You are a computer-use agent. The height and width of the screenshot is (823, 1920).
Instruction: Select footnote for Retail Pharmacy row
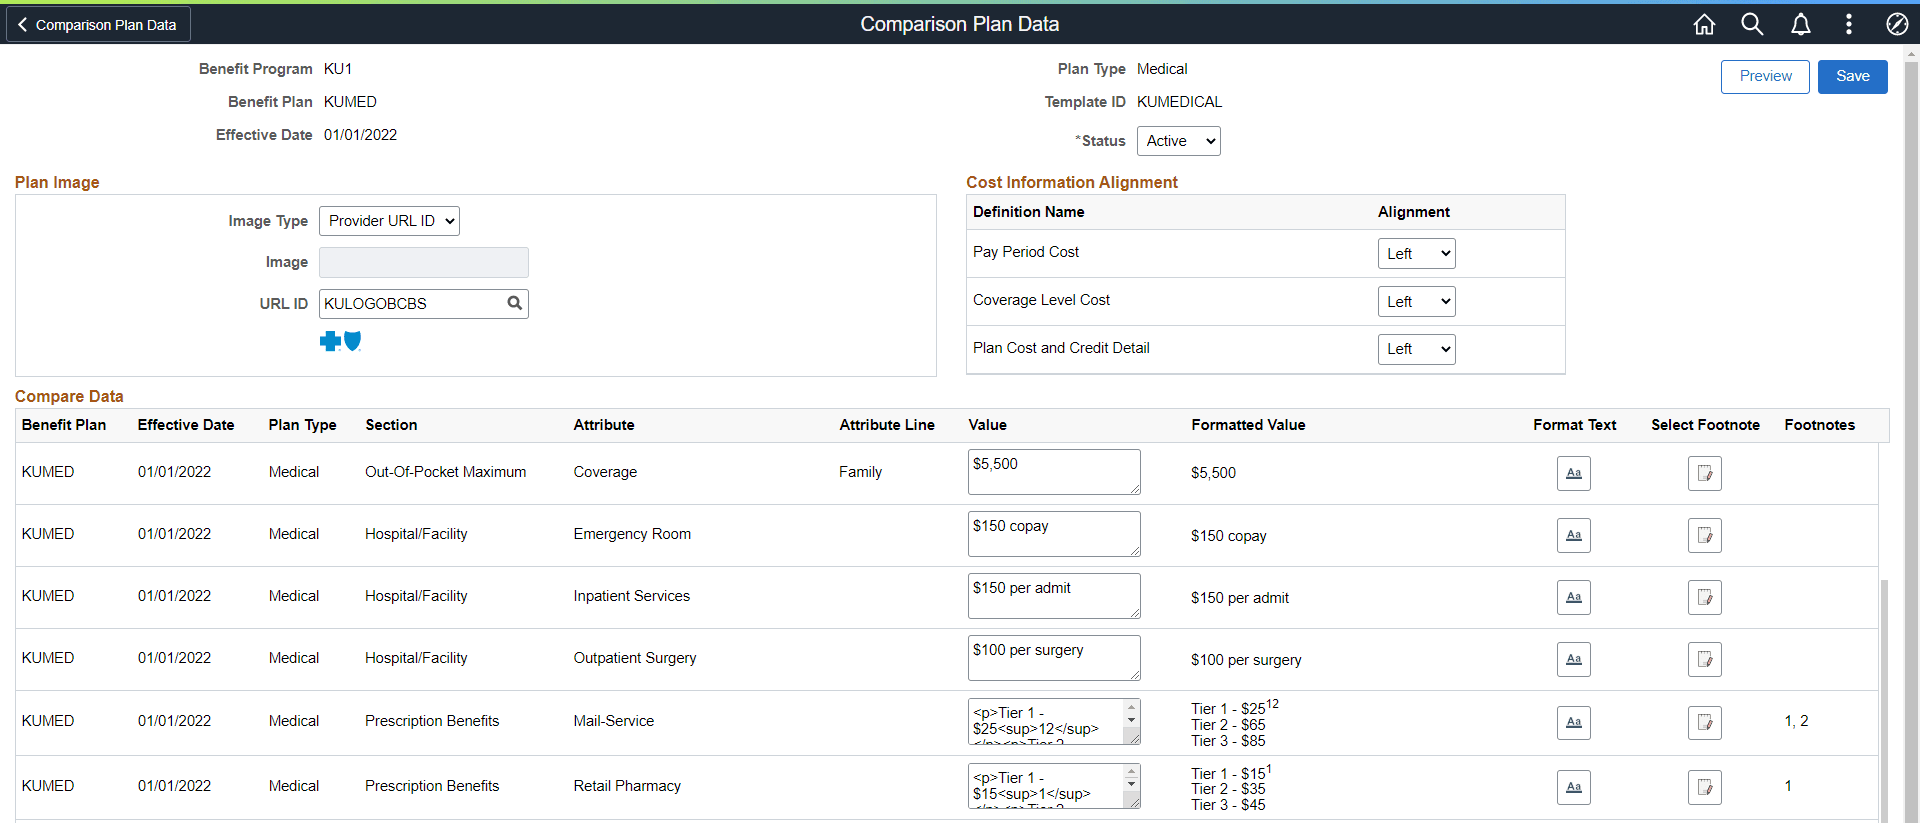point(1704,787)
